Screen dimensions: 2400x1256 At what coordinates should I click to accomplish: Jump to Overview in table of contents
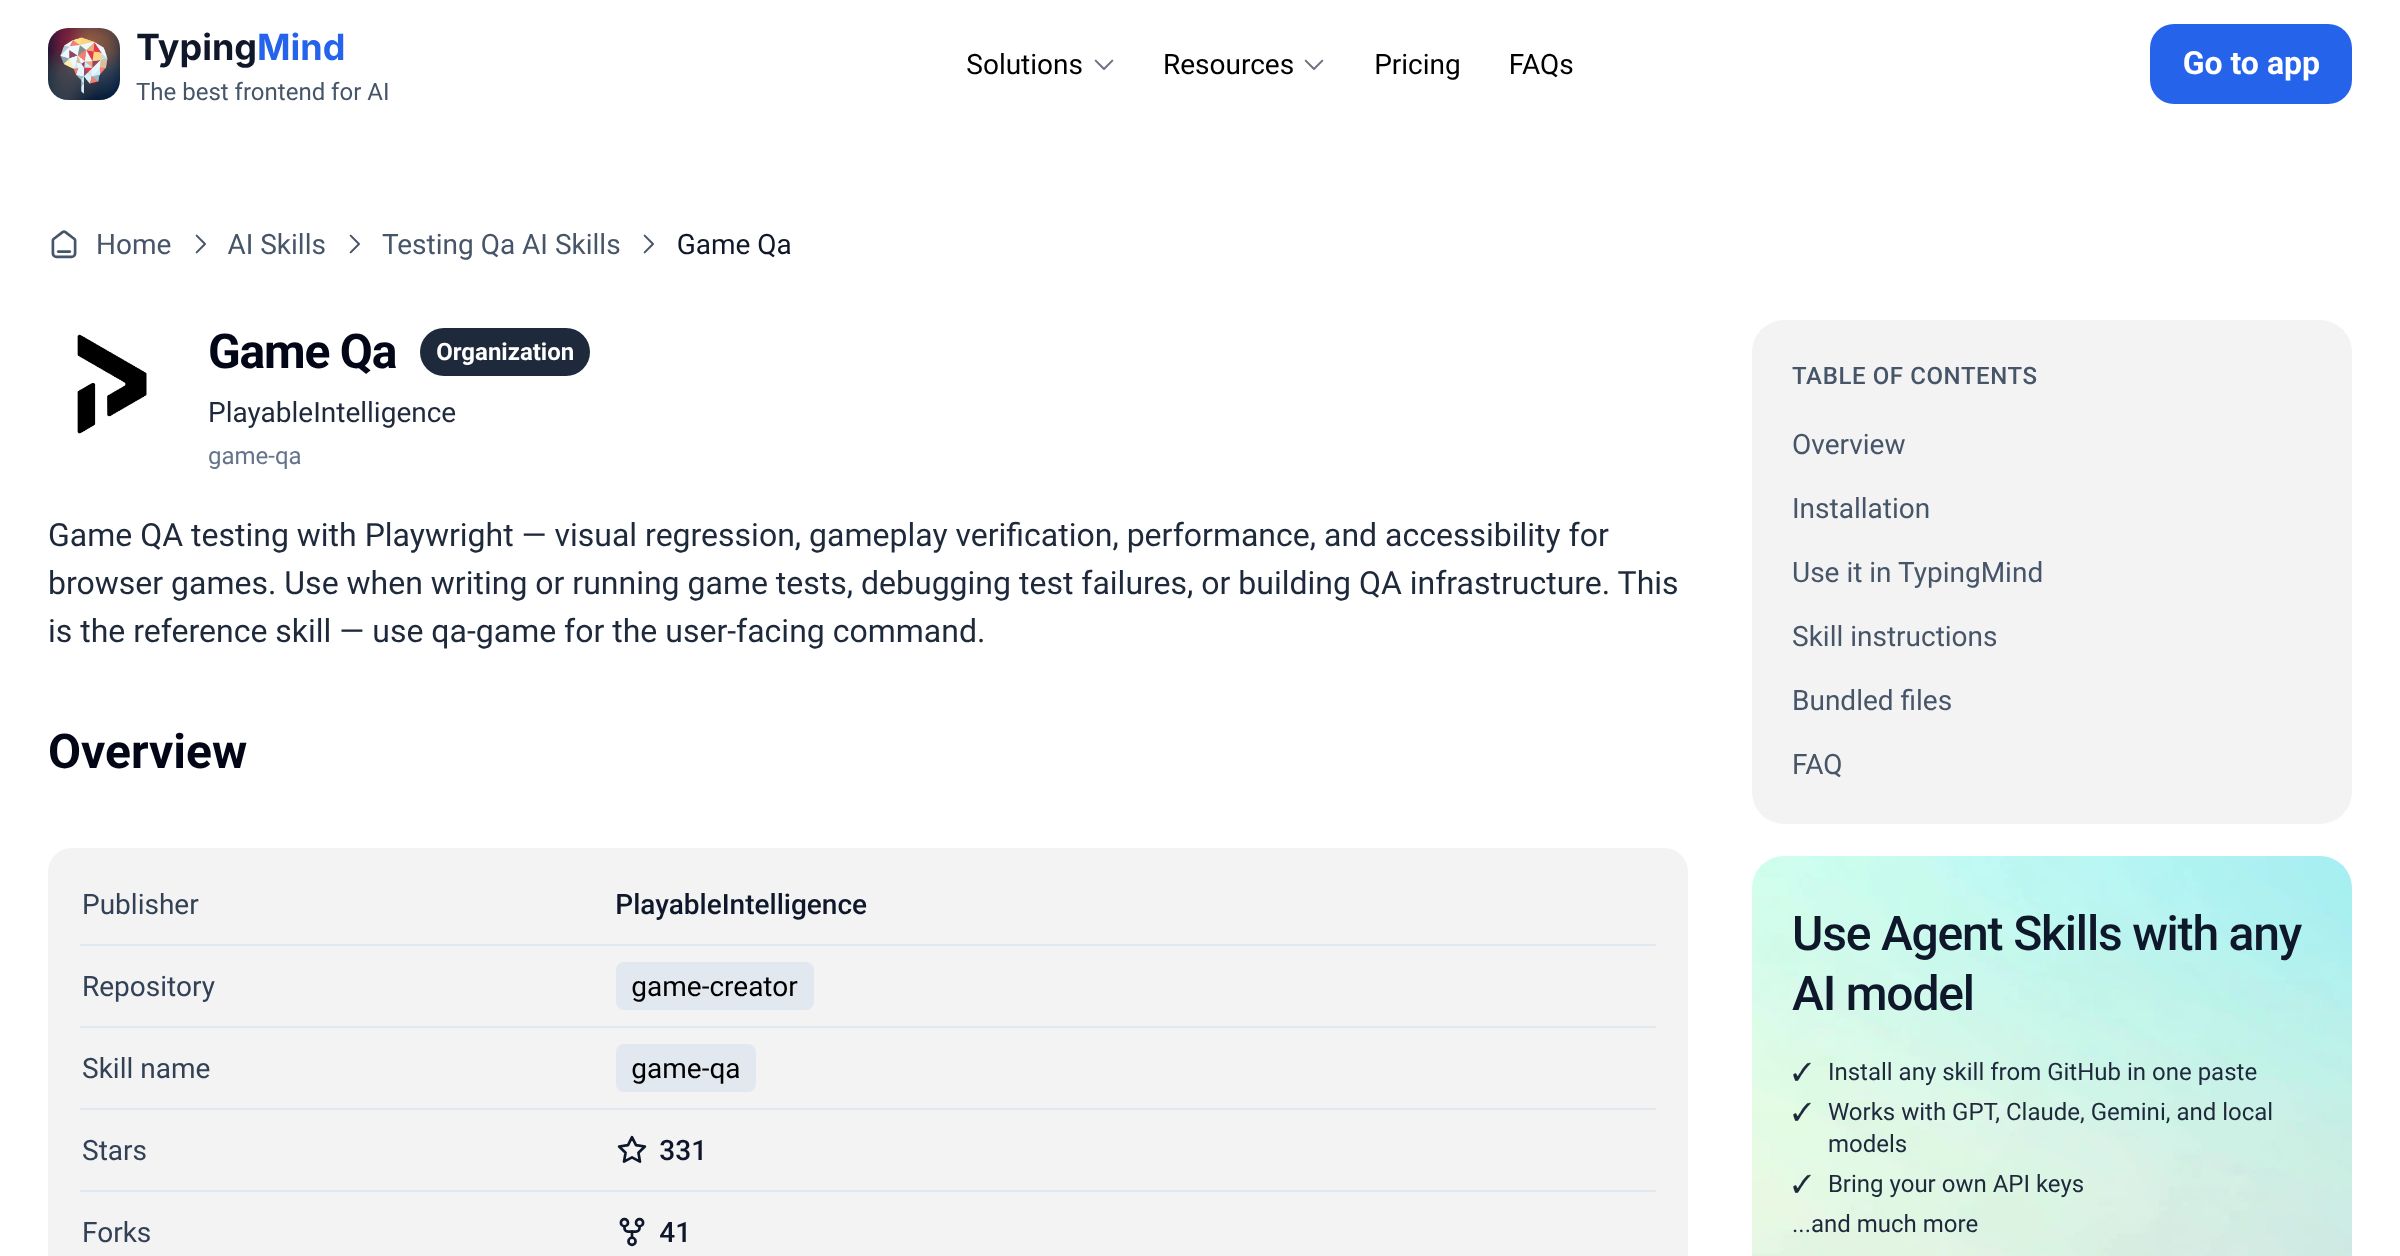pos(1848,444)
